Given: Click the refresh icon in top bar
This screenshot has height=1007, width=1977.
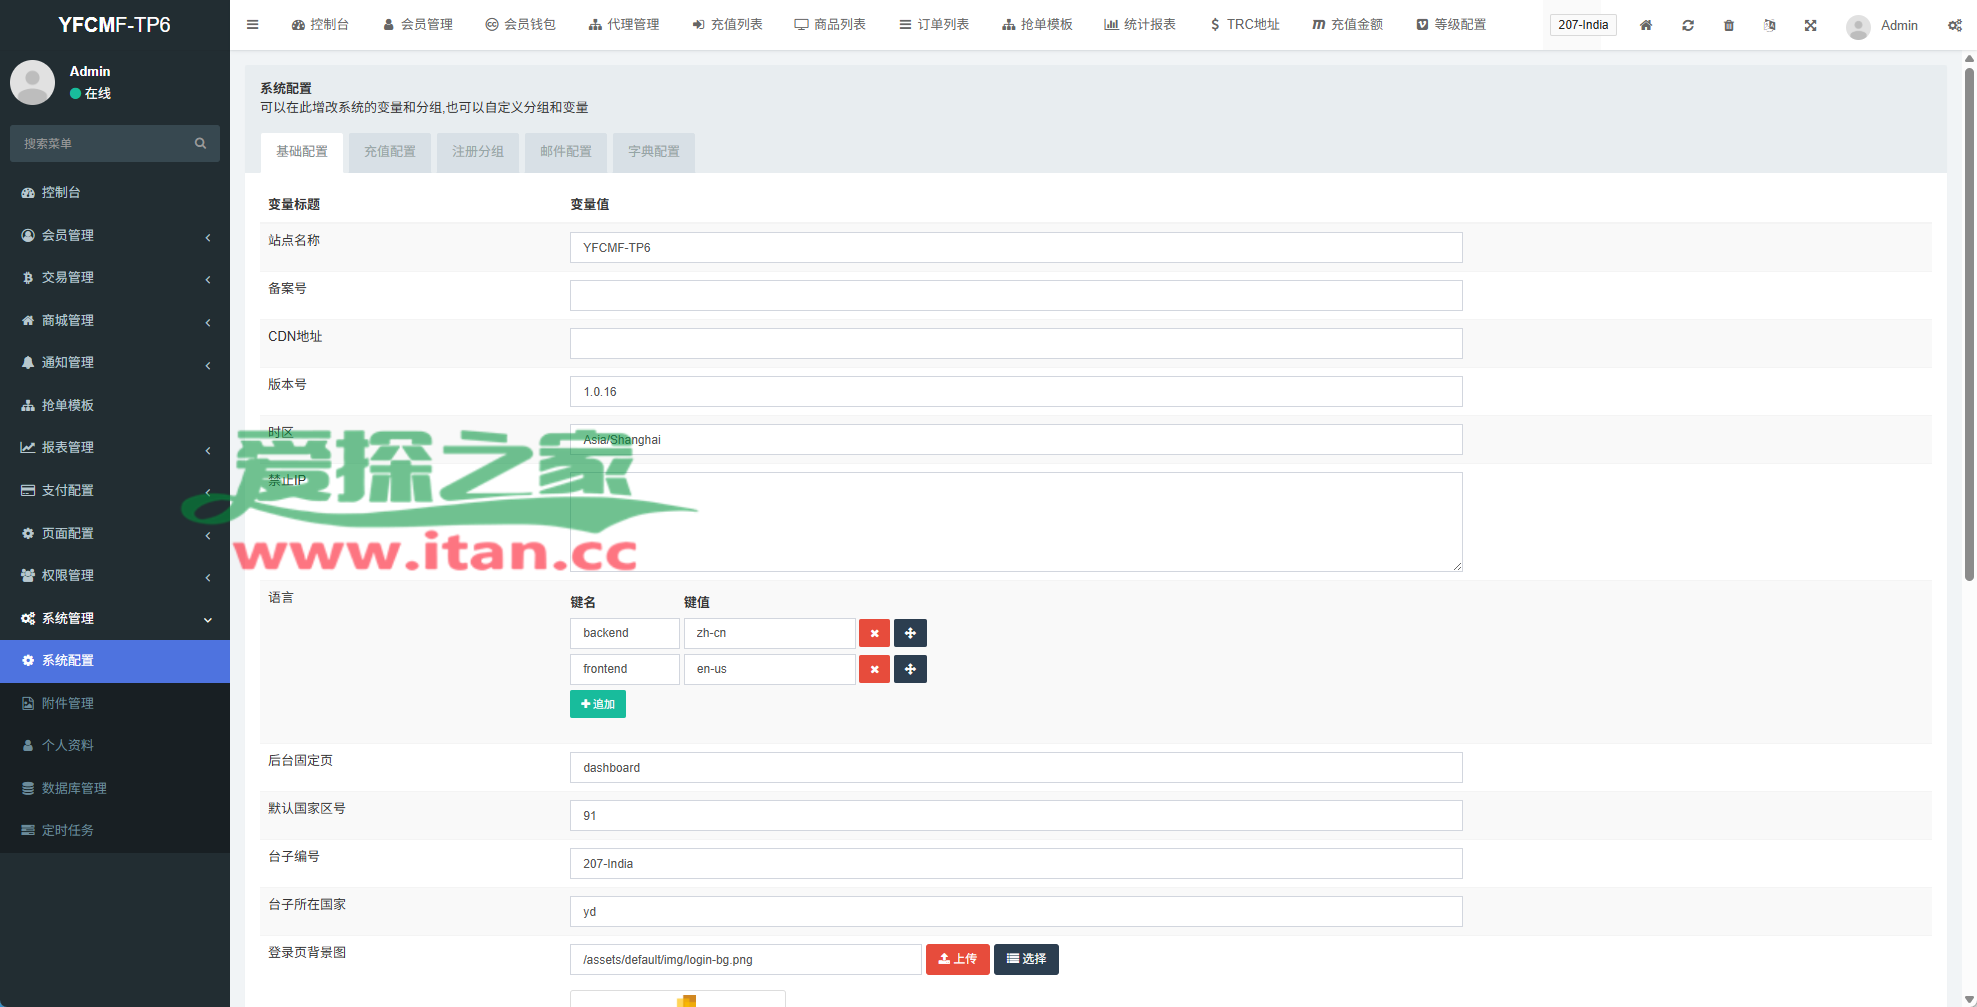Looking at the screenshot, I should click(x=1688, y=25).
